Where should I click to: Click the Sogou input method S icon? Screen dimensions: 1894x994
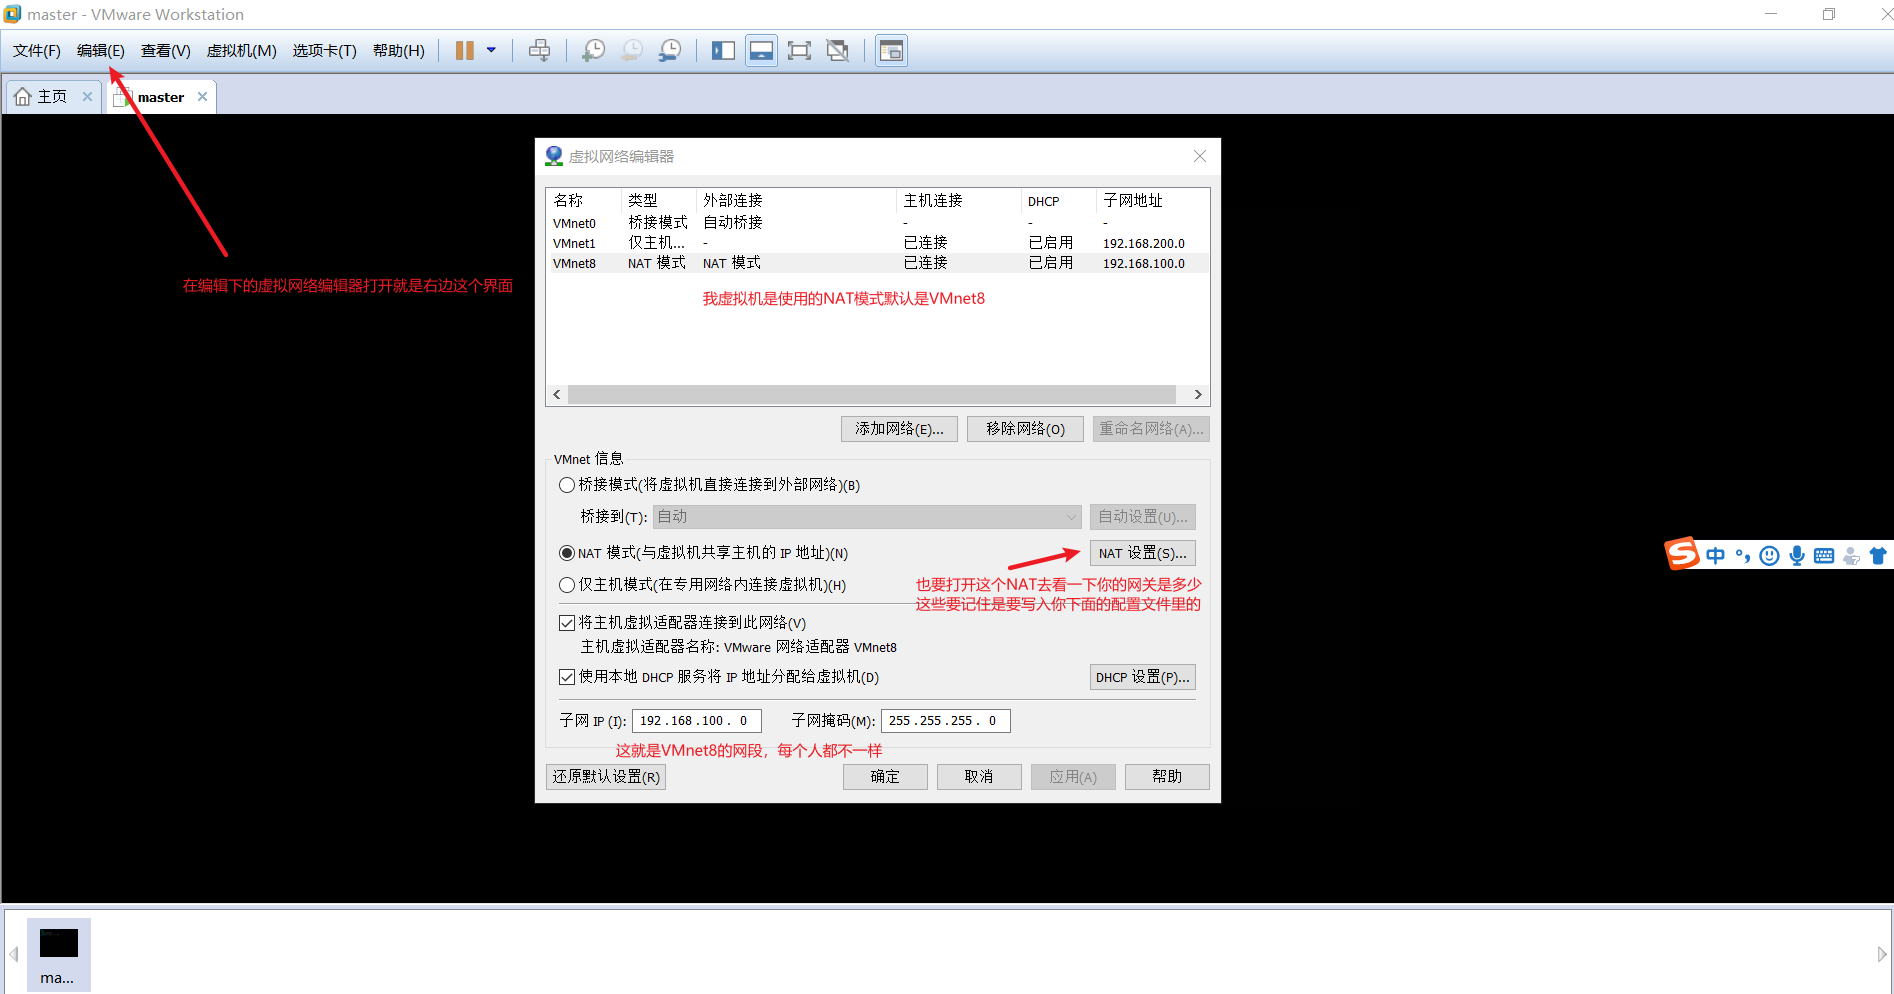[1682, 554]
